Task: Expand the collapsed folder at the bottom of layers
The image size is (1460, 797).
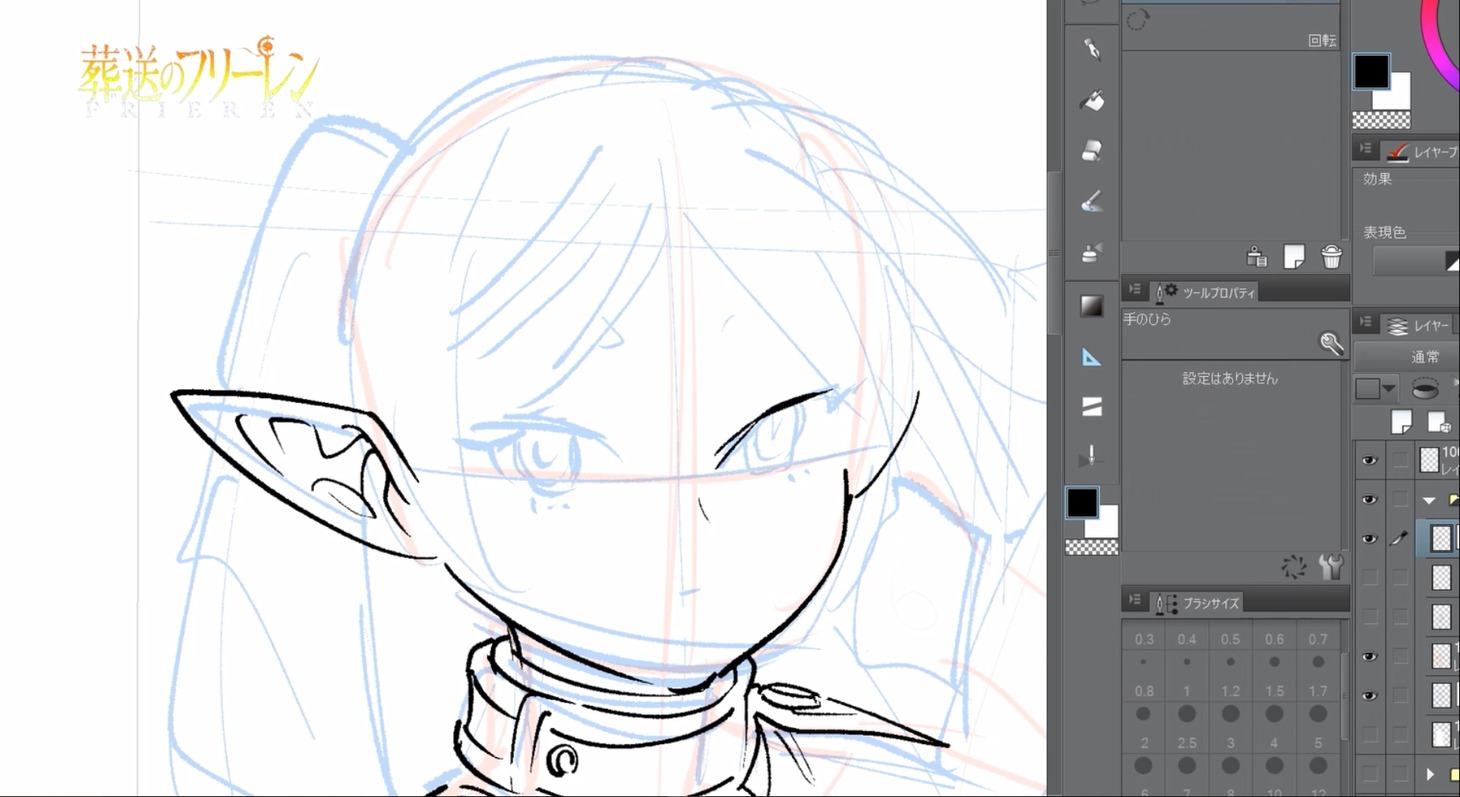Action: [1430, 774]
